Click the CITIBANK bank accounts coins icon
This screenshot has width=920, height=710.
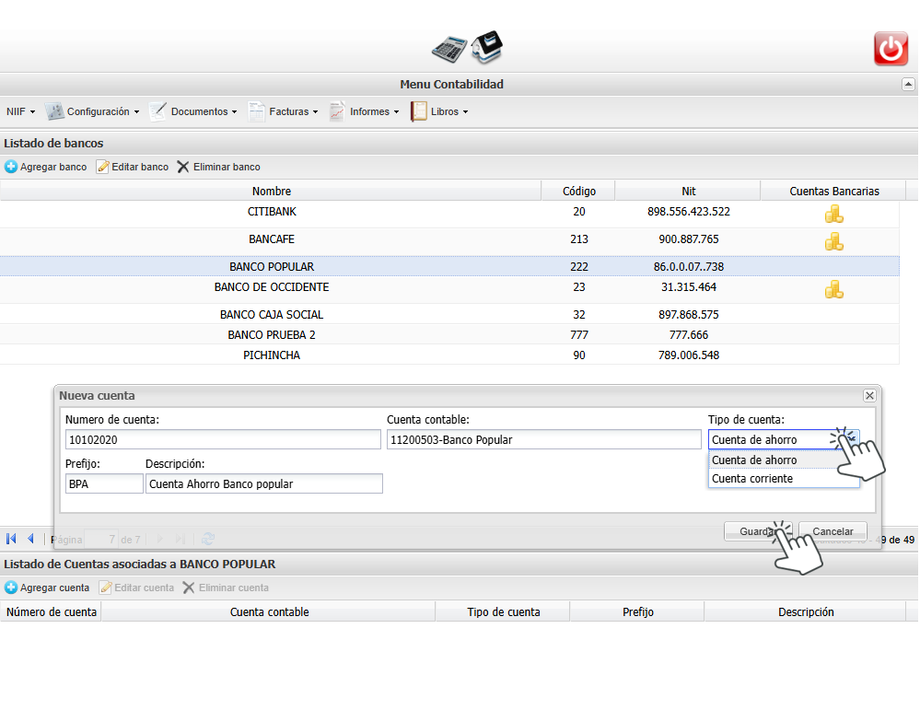point(833,214)
